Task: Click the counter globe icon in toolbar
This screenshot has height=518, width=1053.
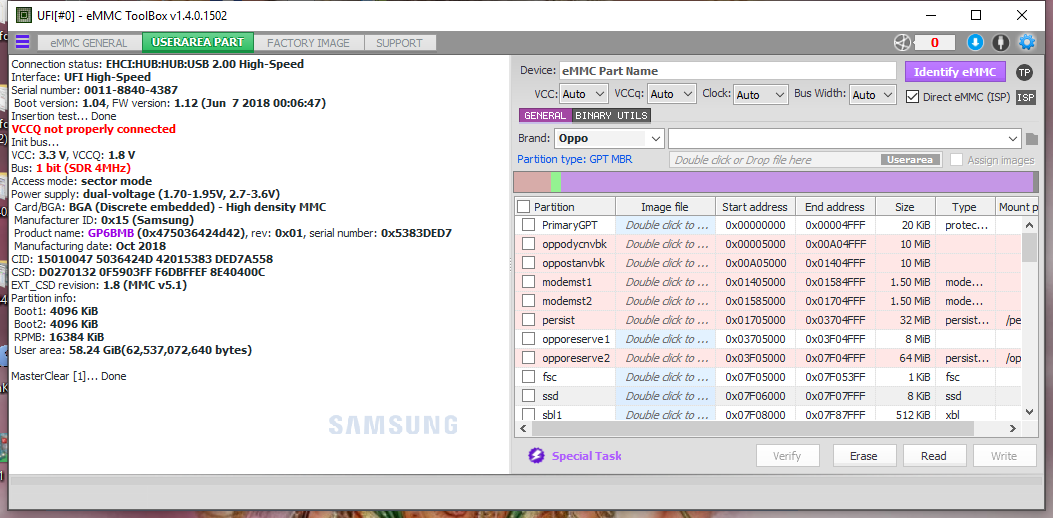Action: (x=902, y=42)
